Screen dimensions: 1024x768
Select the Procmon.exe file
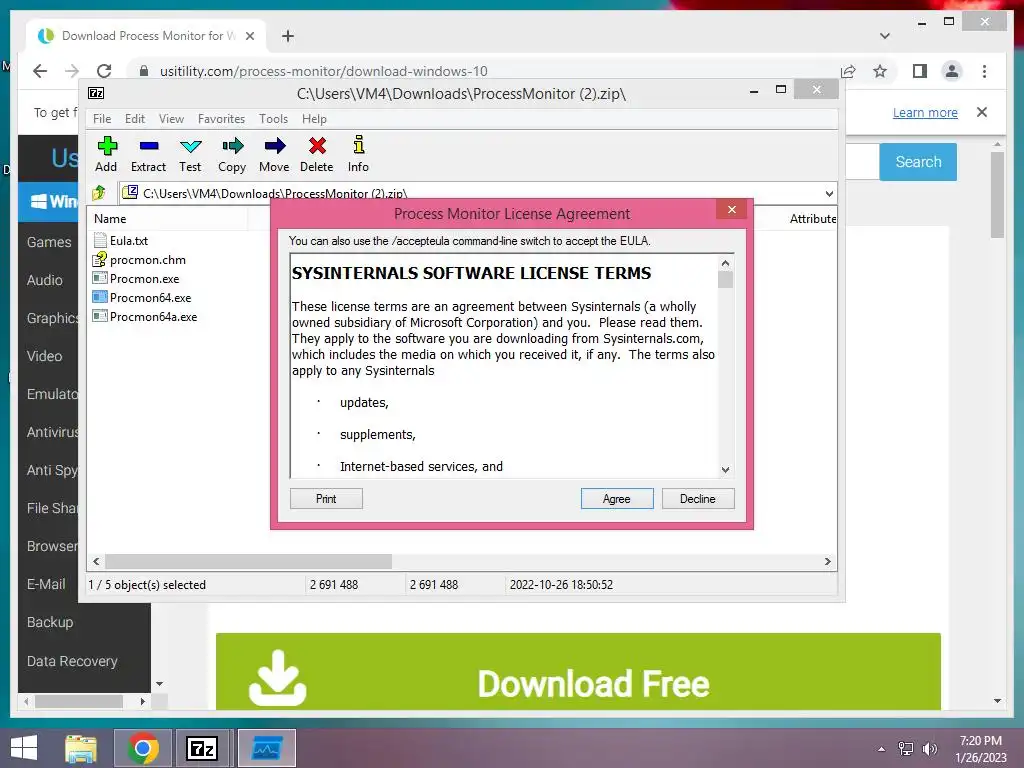point(136,278)
